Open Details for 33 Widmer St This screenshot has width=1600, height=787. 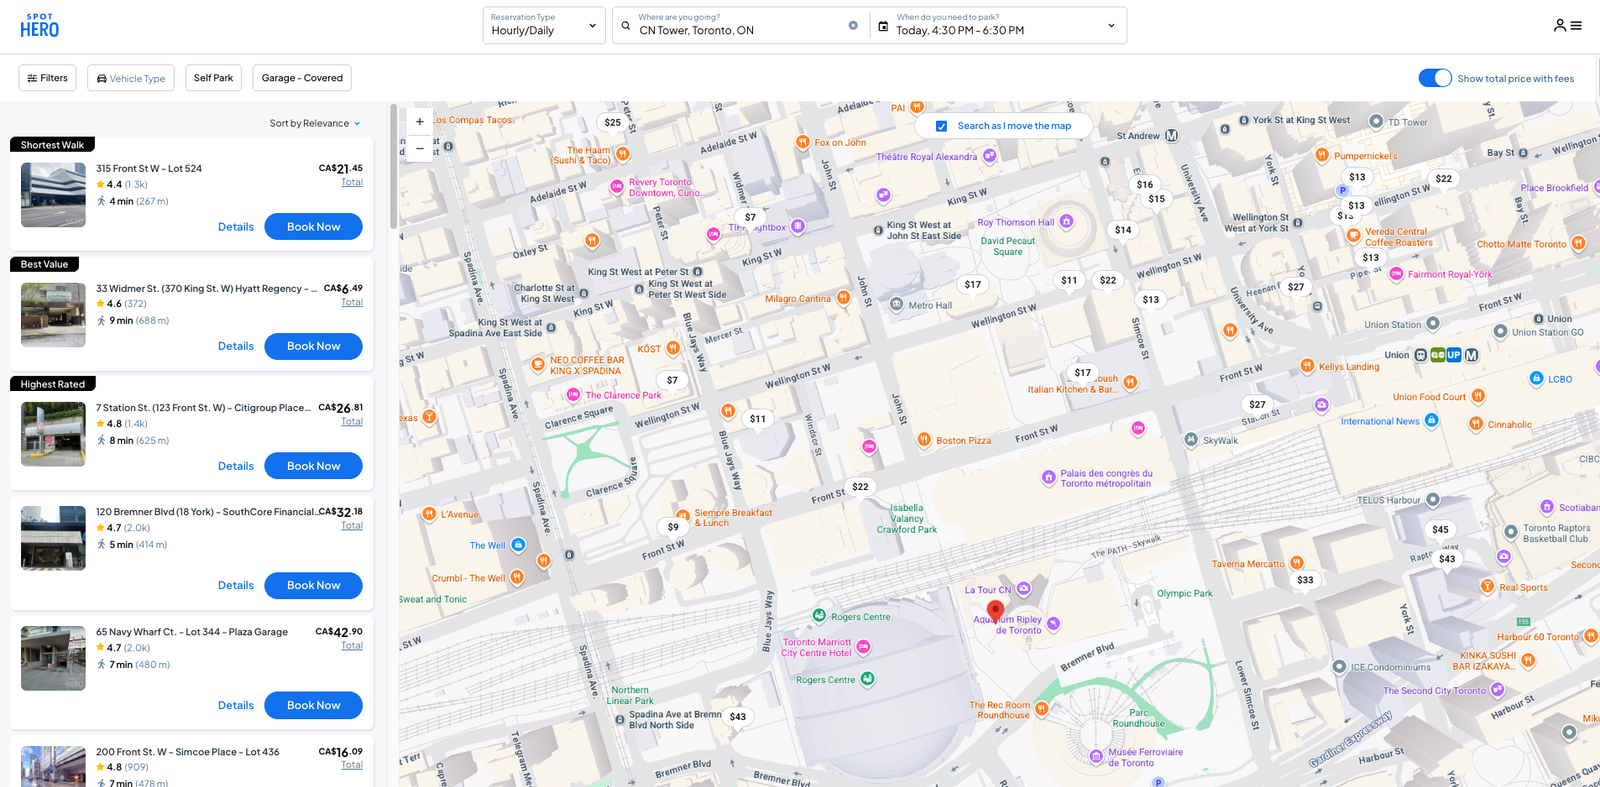236,346
